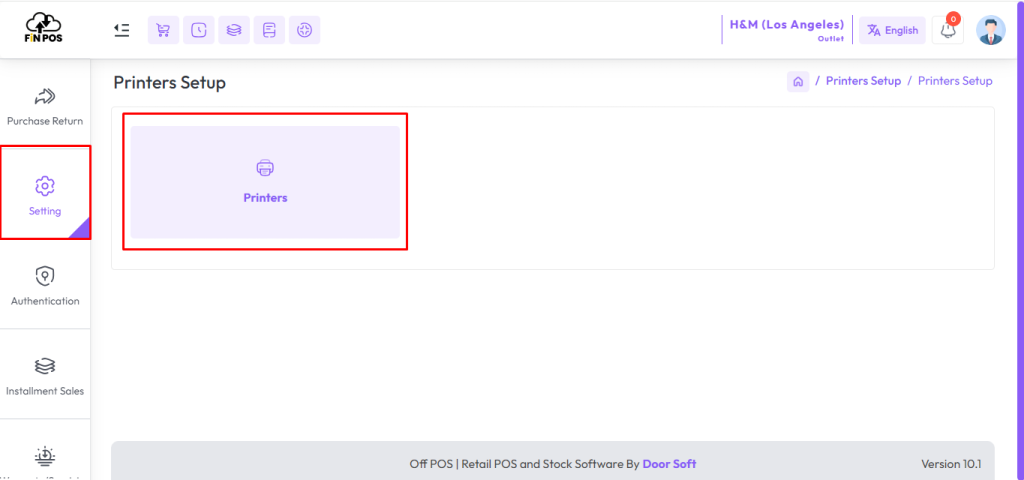Screen dimensions: 1024x480
Task: Go to dashboard via breadcrumb home icon
Action: click(797, 81)
